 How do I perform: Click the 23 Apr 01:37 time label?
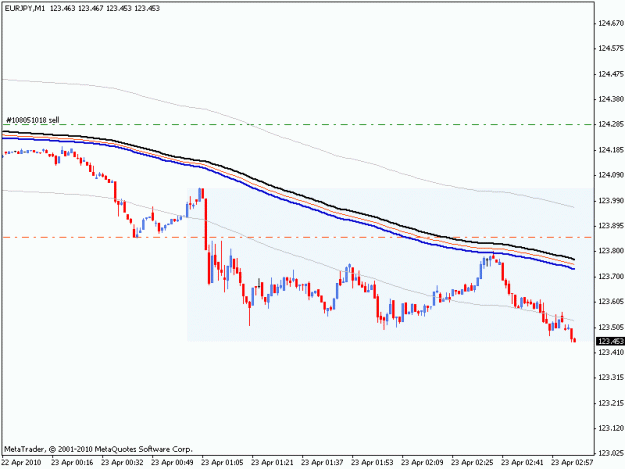coord(322,463)
